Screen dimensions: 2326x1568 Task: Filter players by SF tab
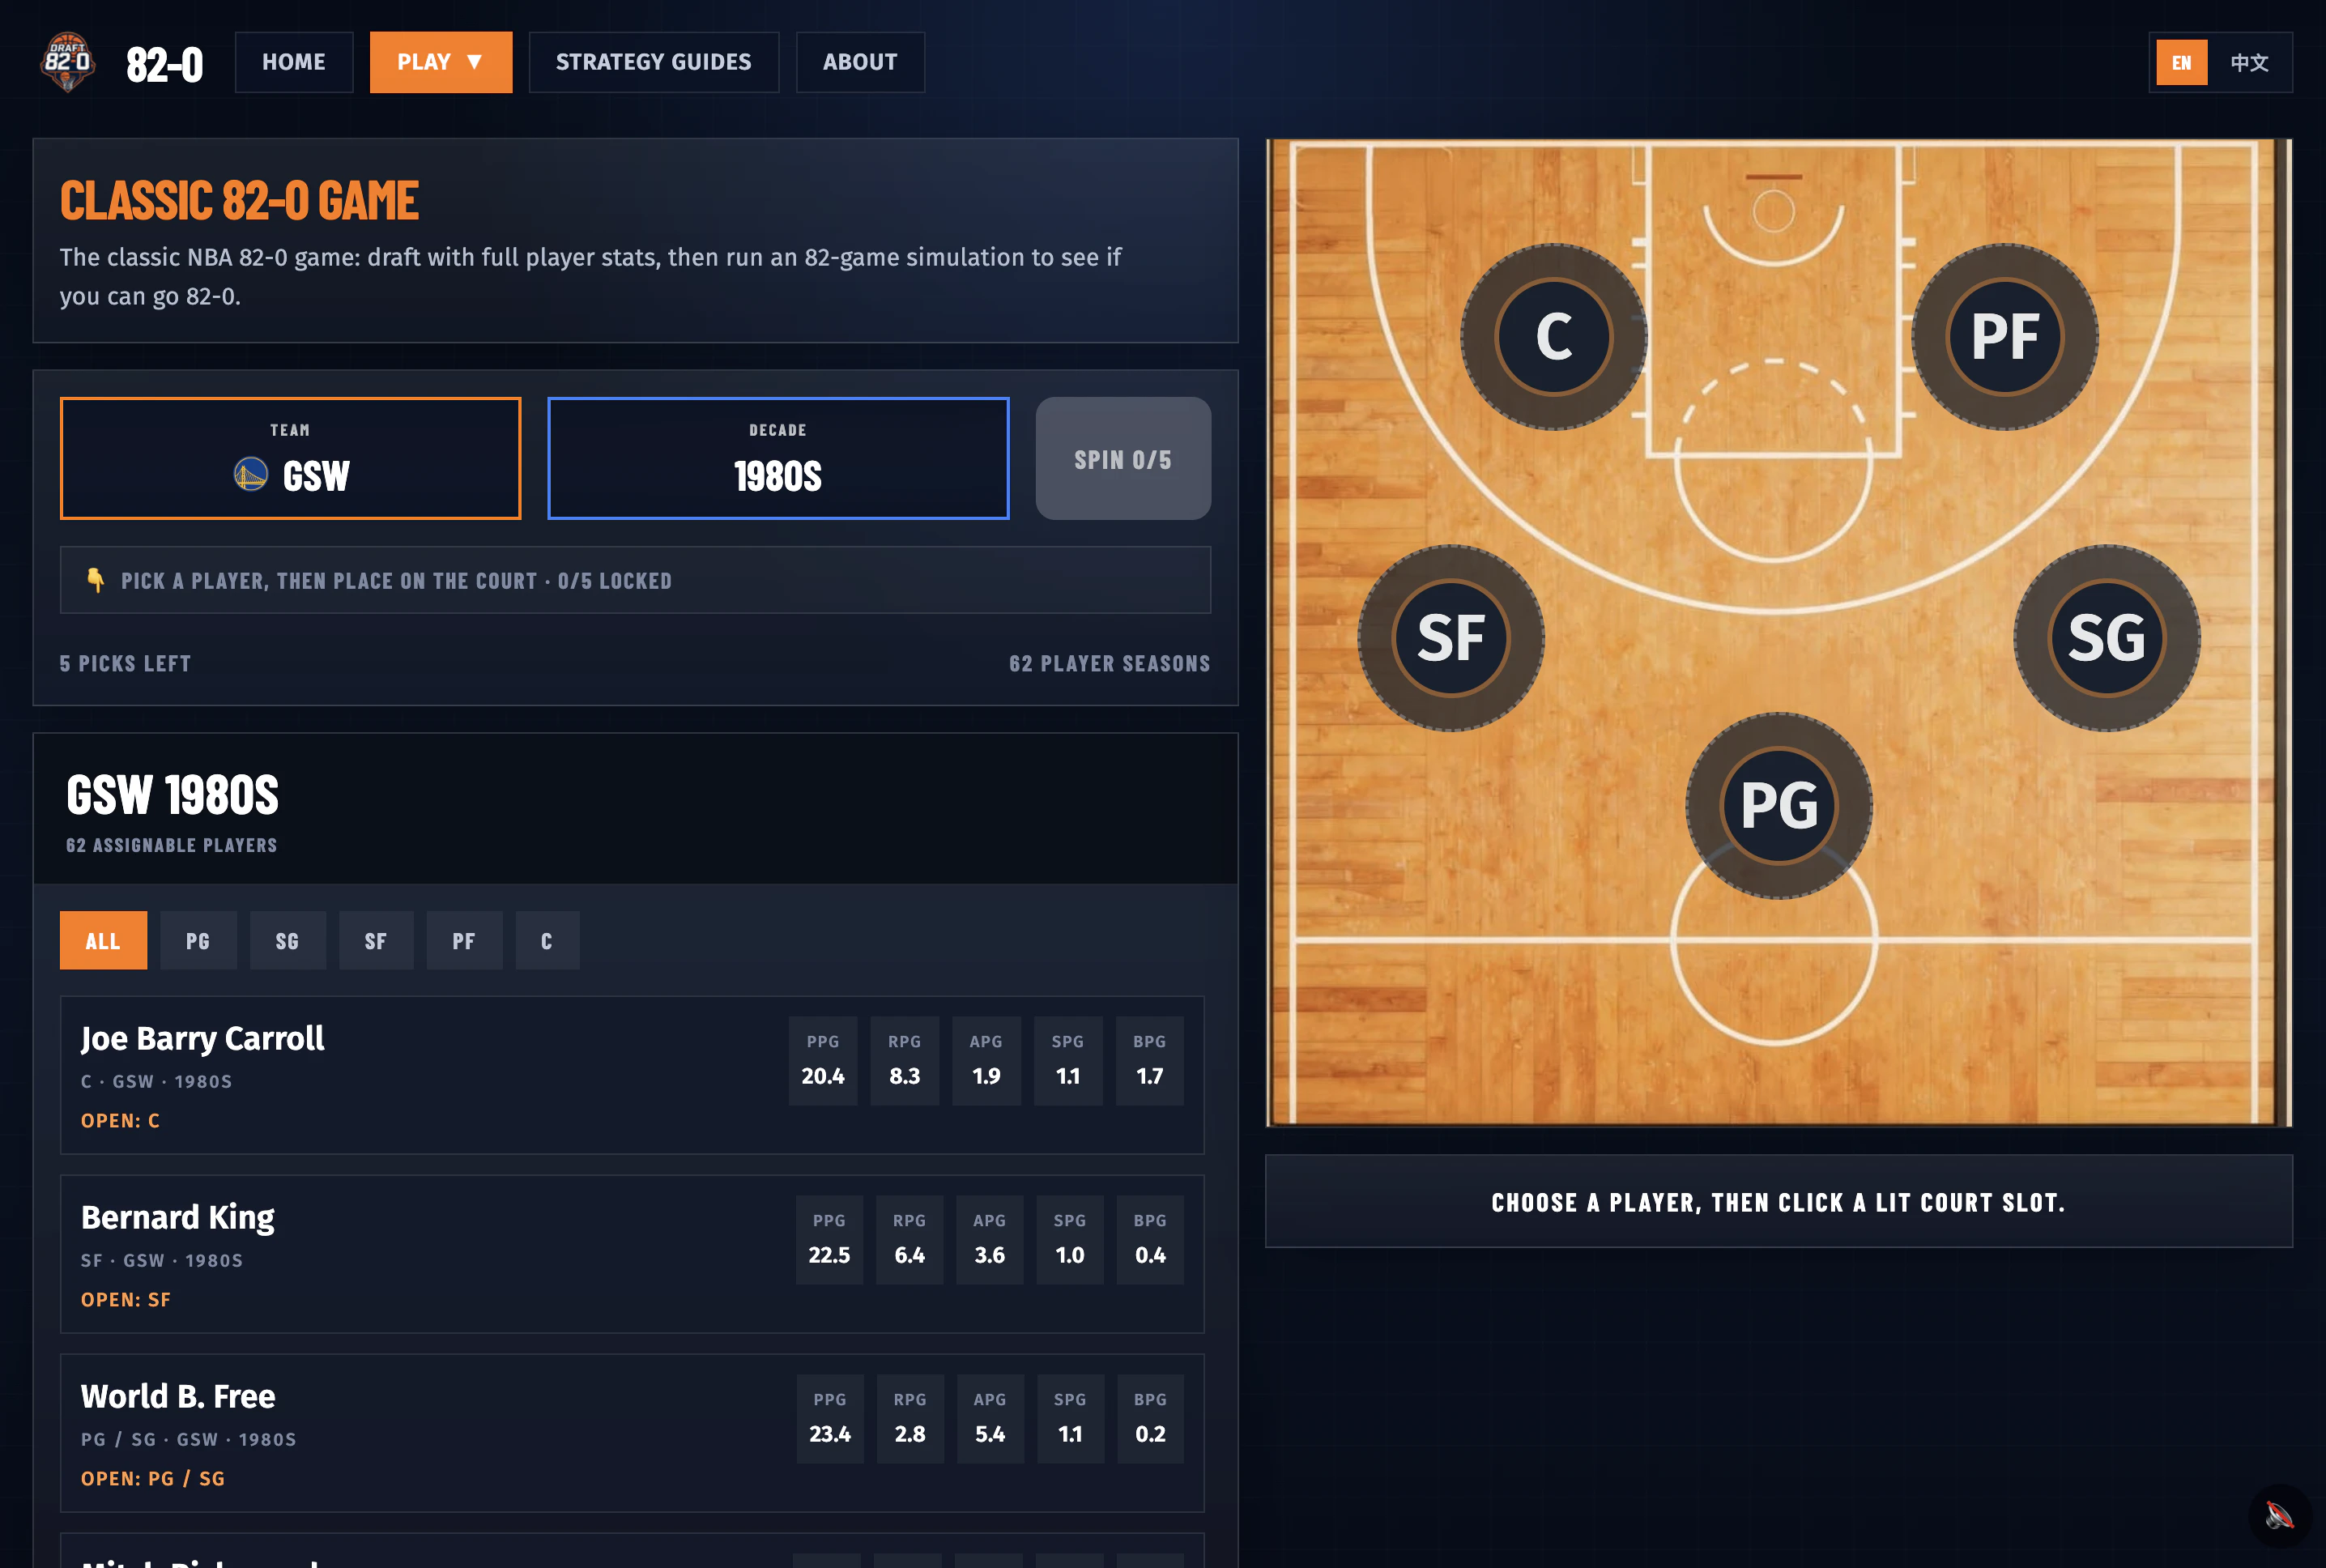click(376, 941)
